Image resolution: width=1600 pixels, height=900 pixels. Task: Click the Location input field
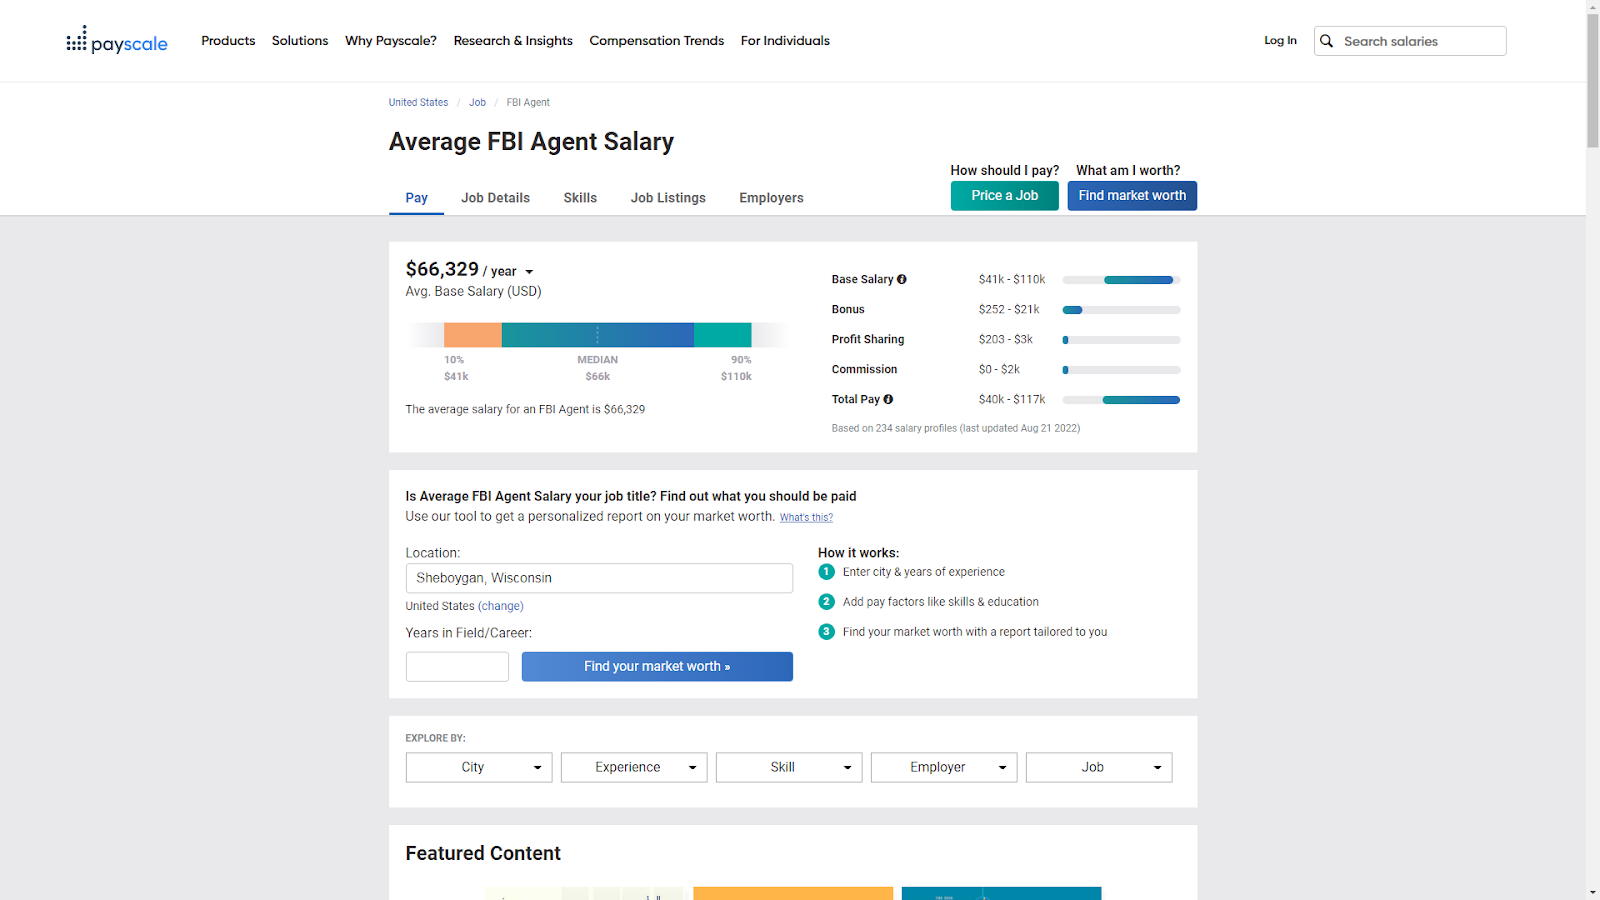(599, 578)
